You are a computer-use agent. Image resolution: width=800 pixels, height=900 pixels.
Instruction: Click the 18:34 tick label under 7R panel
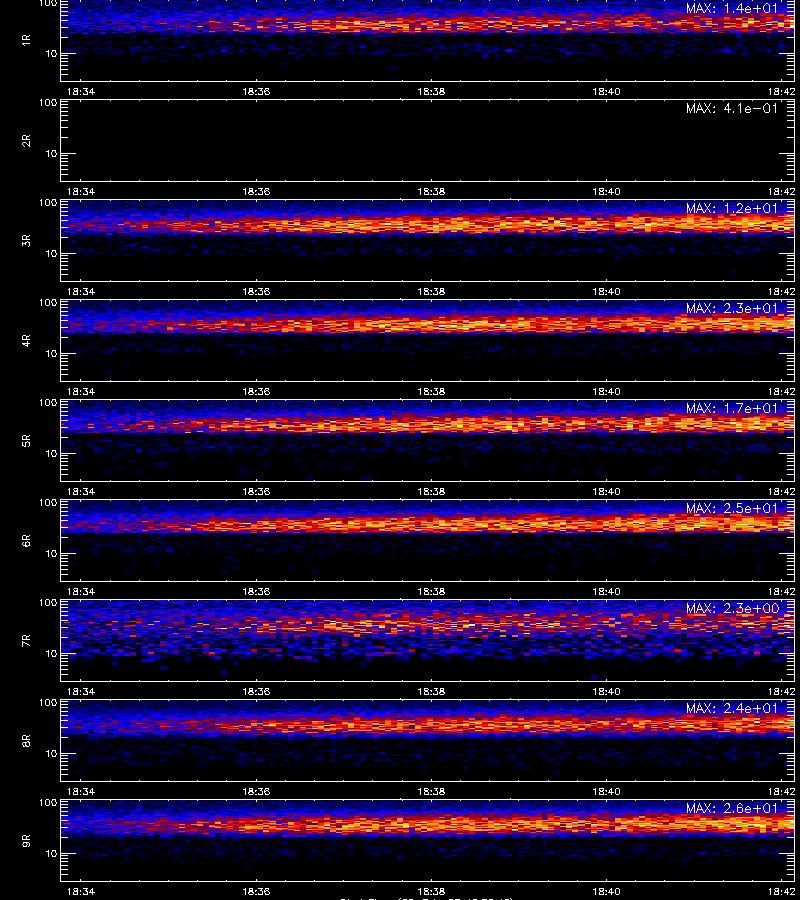81,692
